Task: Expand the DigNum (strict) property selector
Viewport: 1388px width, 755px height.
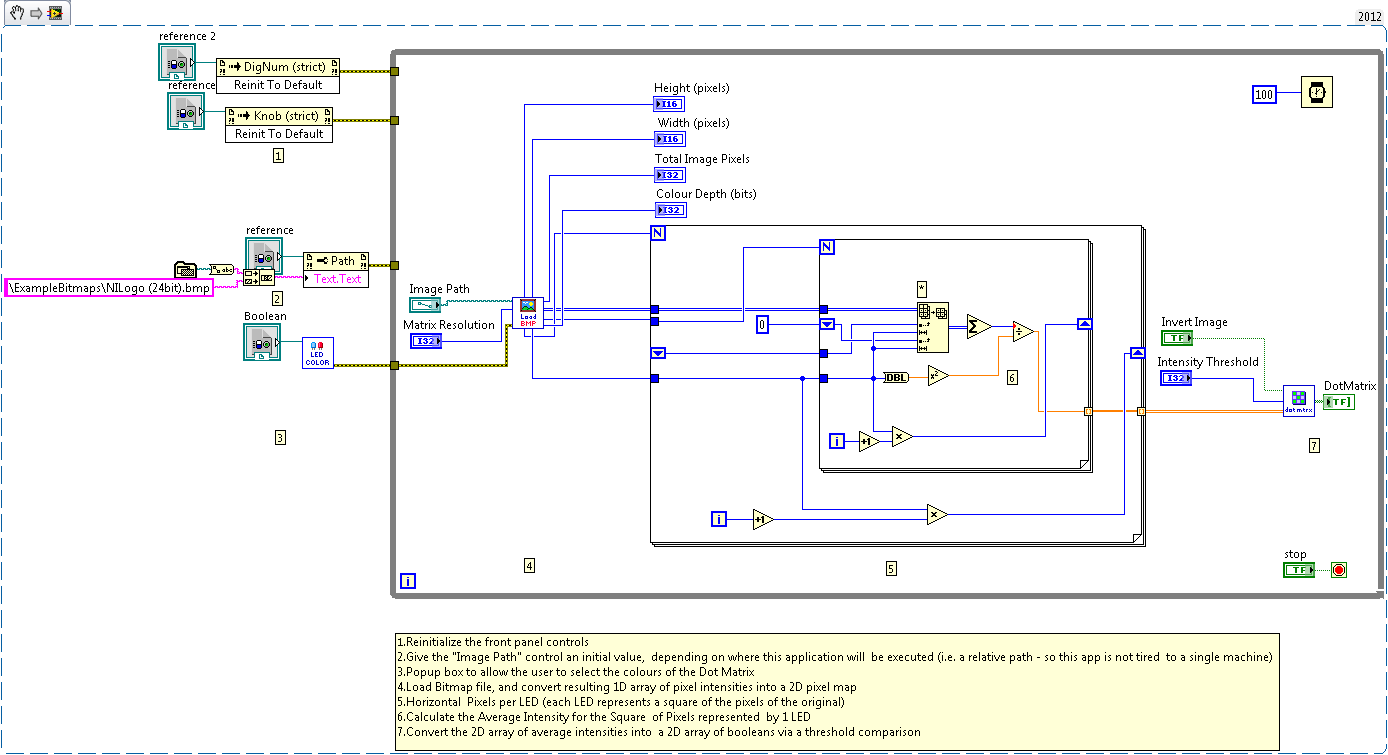Action: coord(278,66)
